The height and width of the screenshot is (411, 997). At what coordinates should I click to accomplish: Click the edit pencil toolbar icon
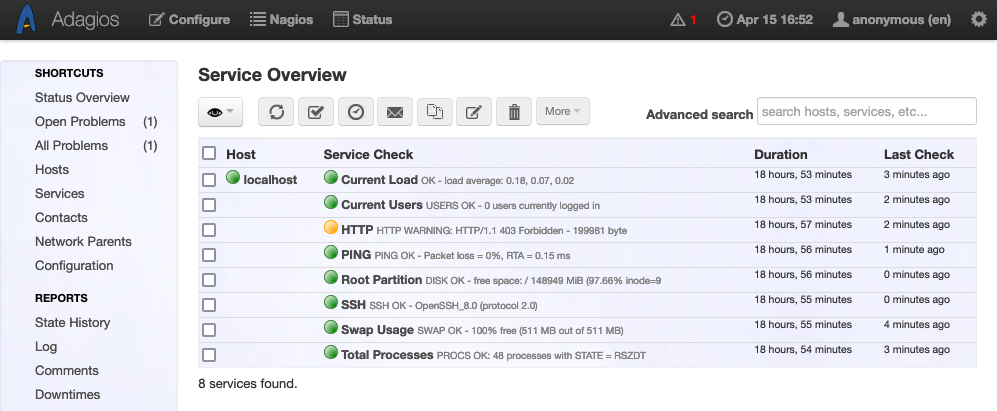point(474,112)
